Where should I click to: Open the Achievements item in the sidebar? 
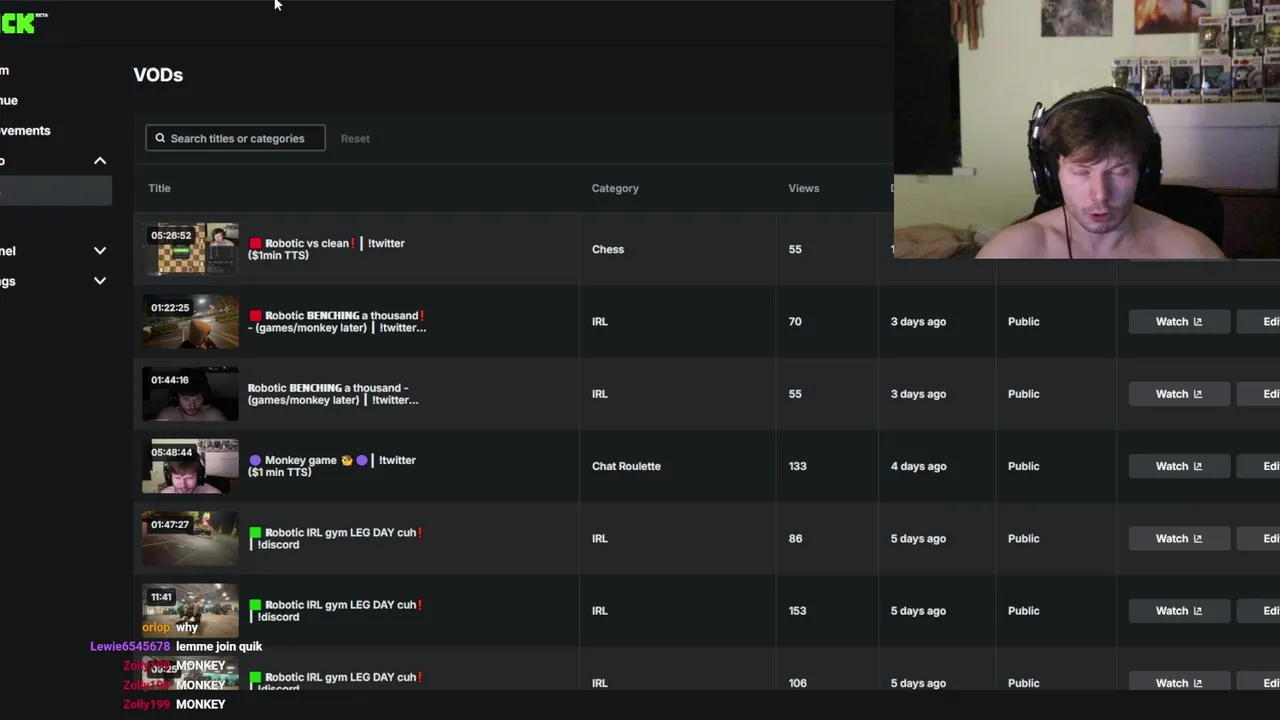click(x=25, y=131)
